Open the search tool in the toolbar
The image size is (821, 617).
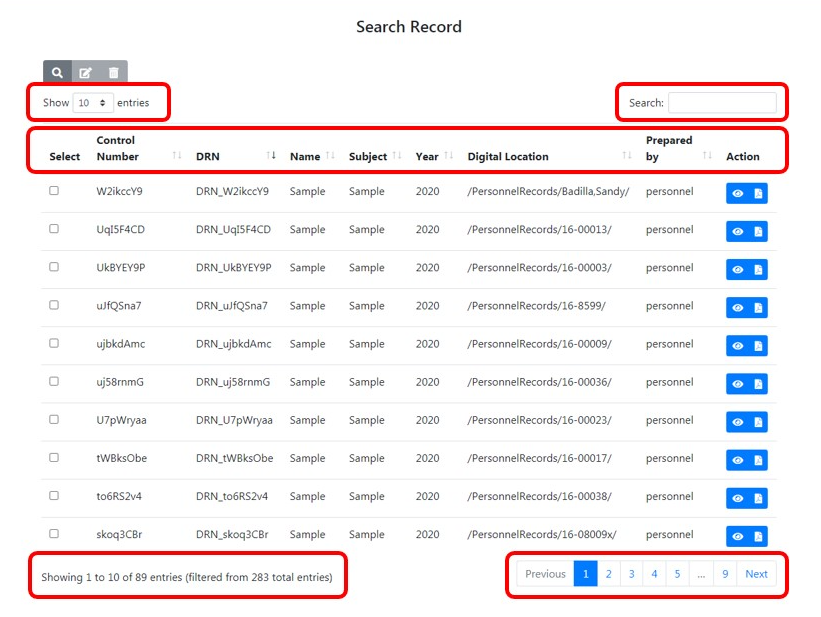[x=58, y=72]
